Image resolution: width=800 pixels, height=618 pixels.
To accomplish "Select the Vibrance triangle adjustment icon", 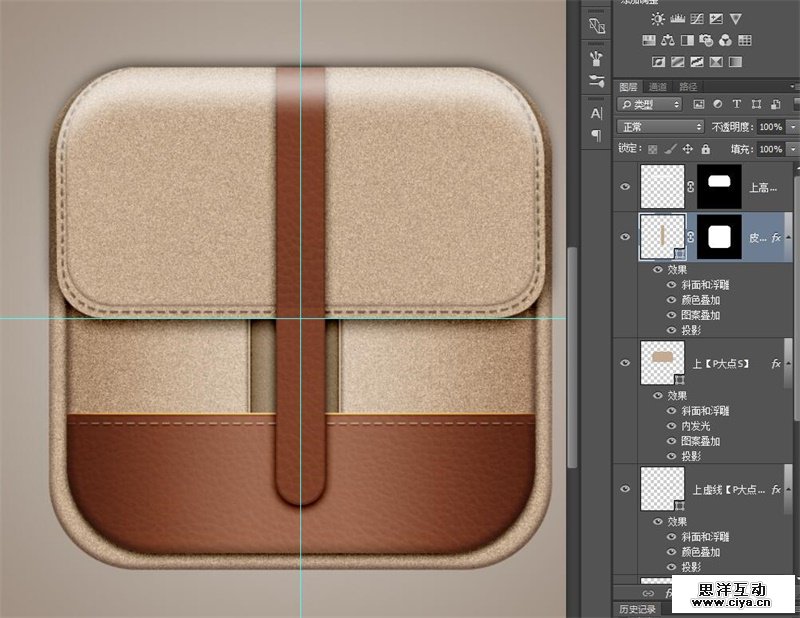I will [736, 19].
